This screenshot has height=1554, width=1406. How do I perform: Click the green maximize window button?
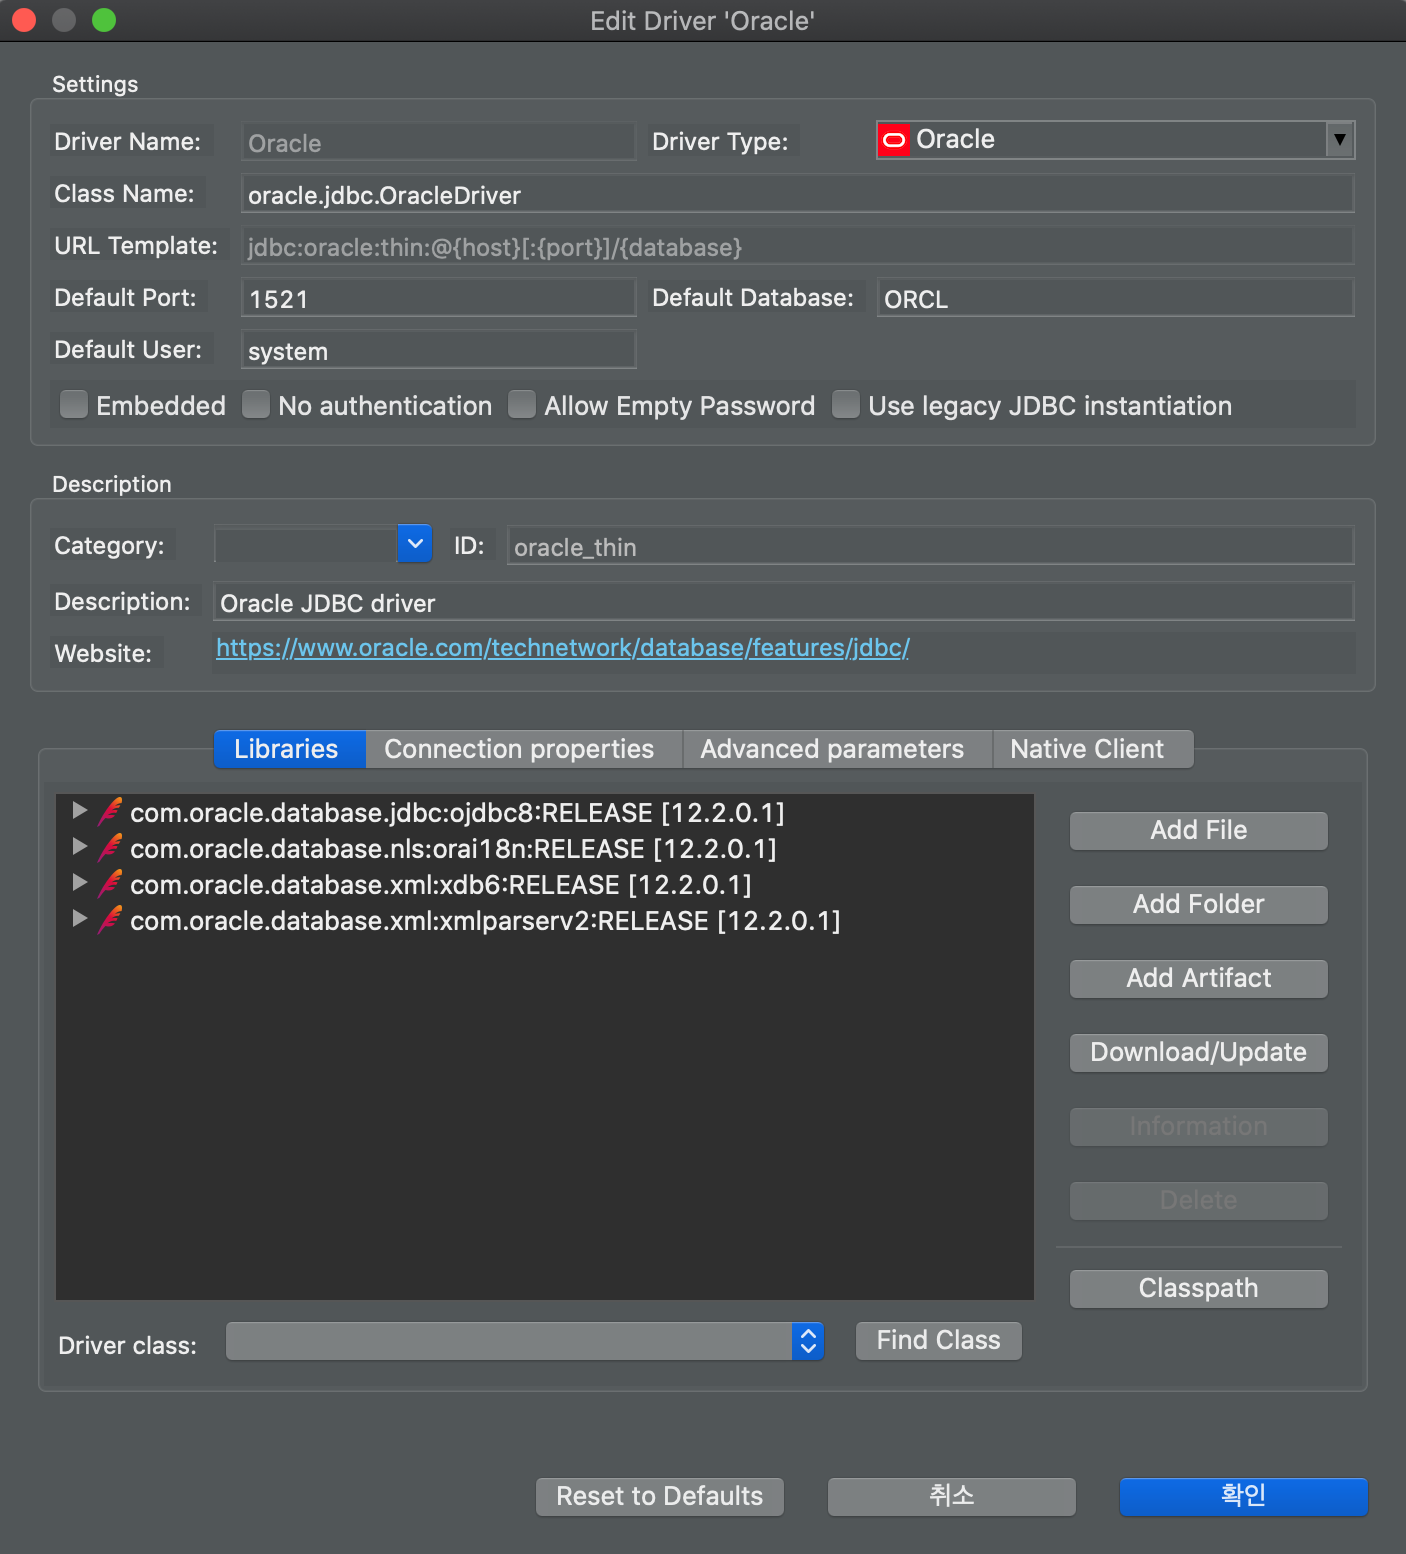tap(104, 20)
